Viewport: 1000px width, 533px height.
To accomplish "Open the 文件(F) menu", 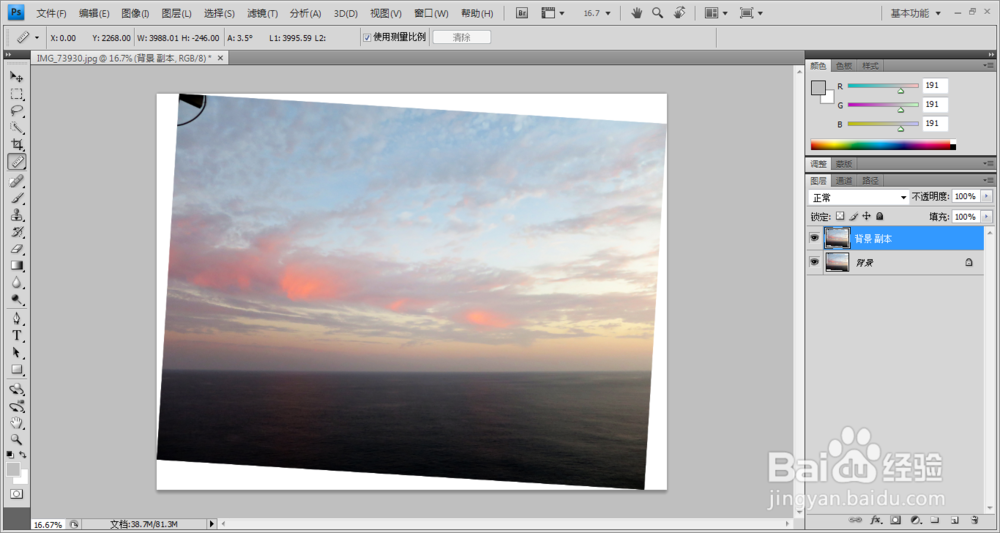I will (51, 13).
